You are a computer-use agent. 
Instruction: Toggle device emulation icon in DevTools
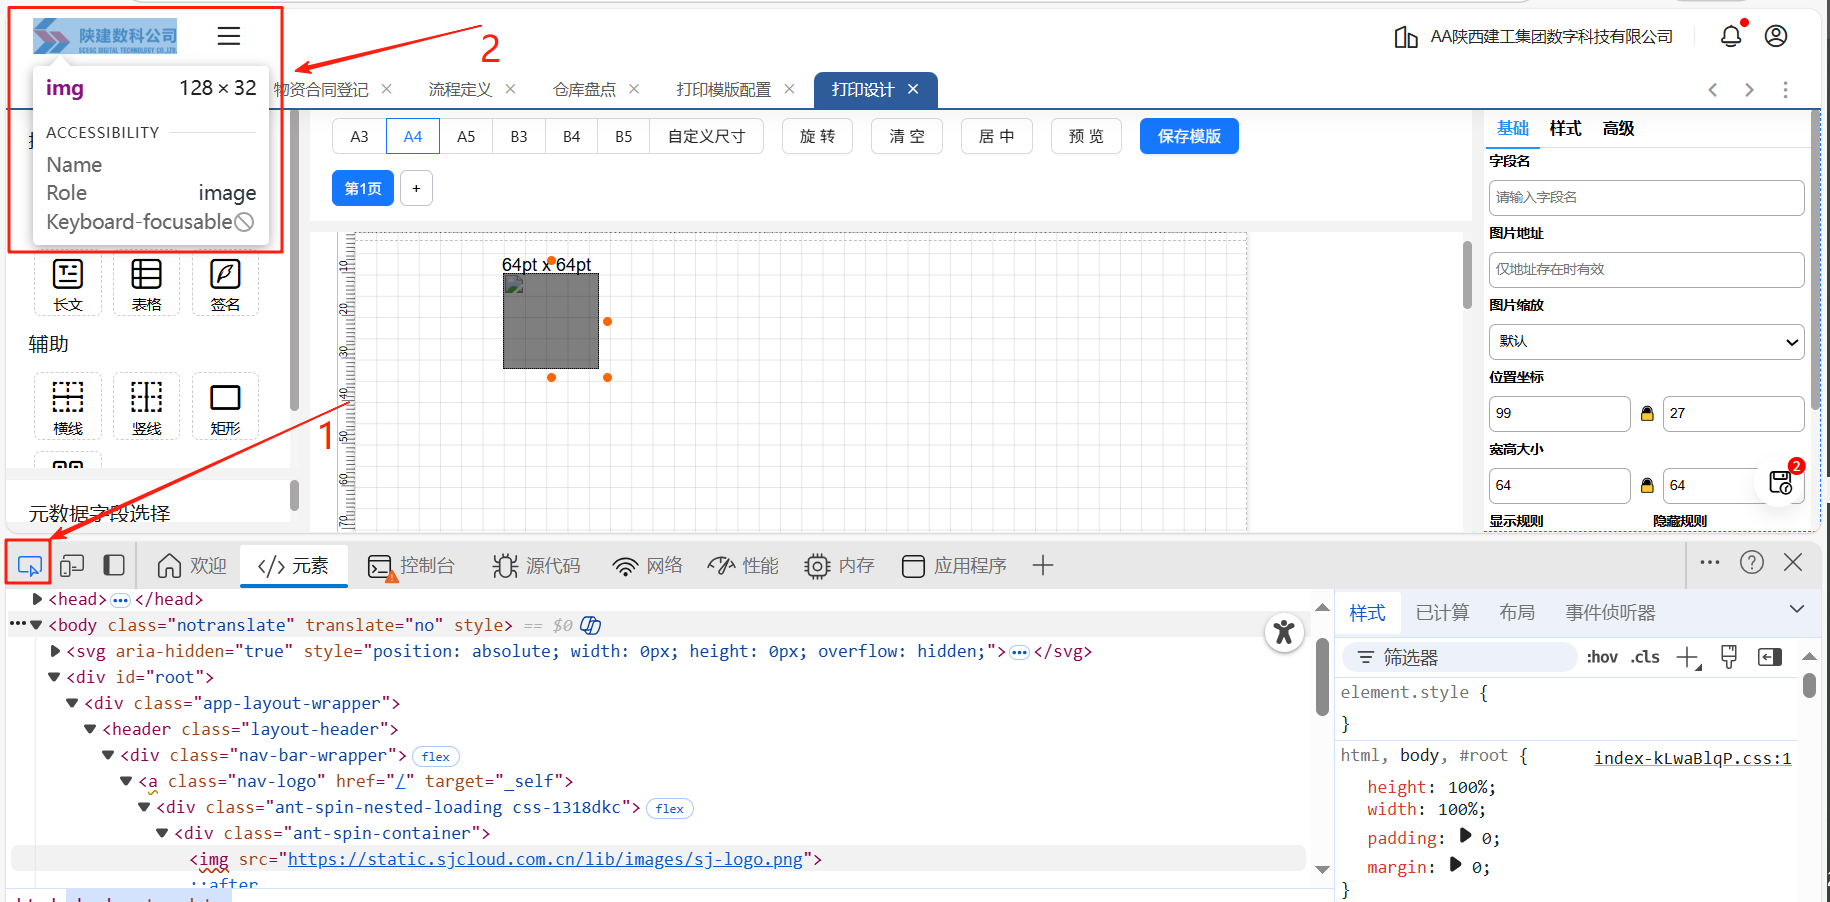(x=72, y=566)
